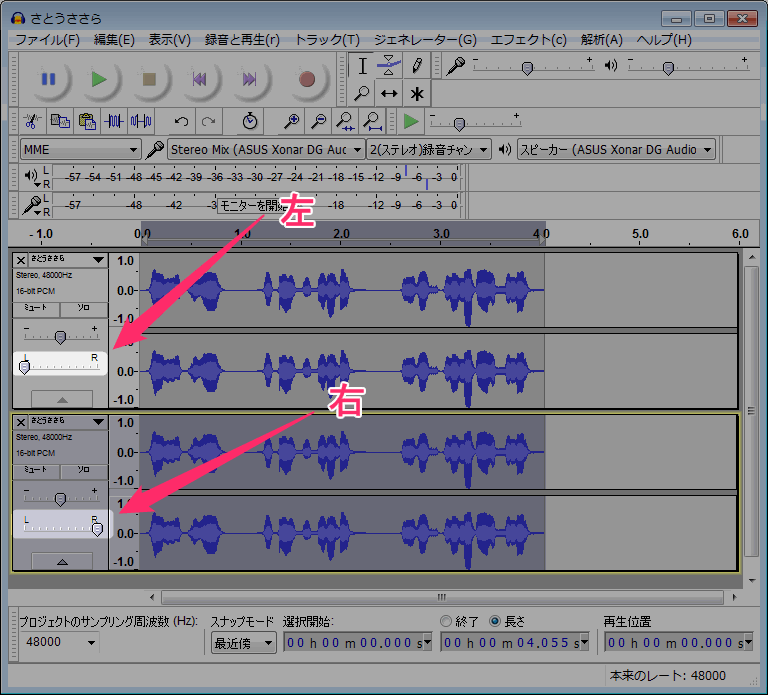Choose the Draw pencil tool
This screenshot has width=768, height=695.
point(417,66)
